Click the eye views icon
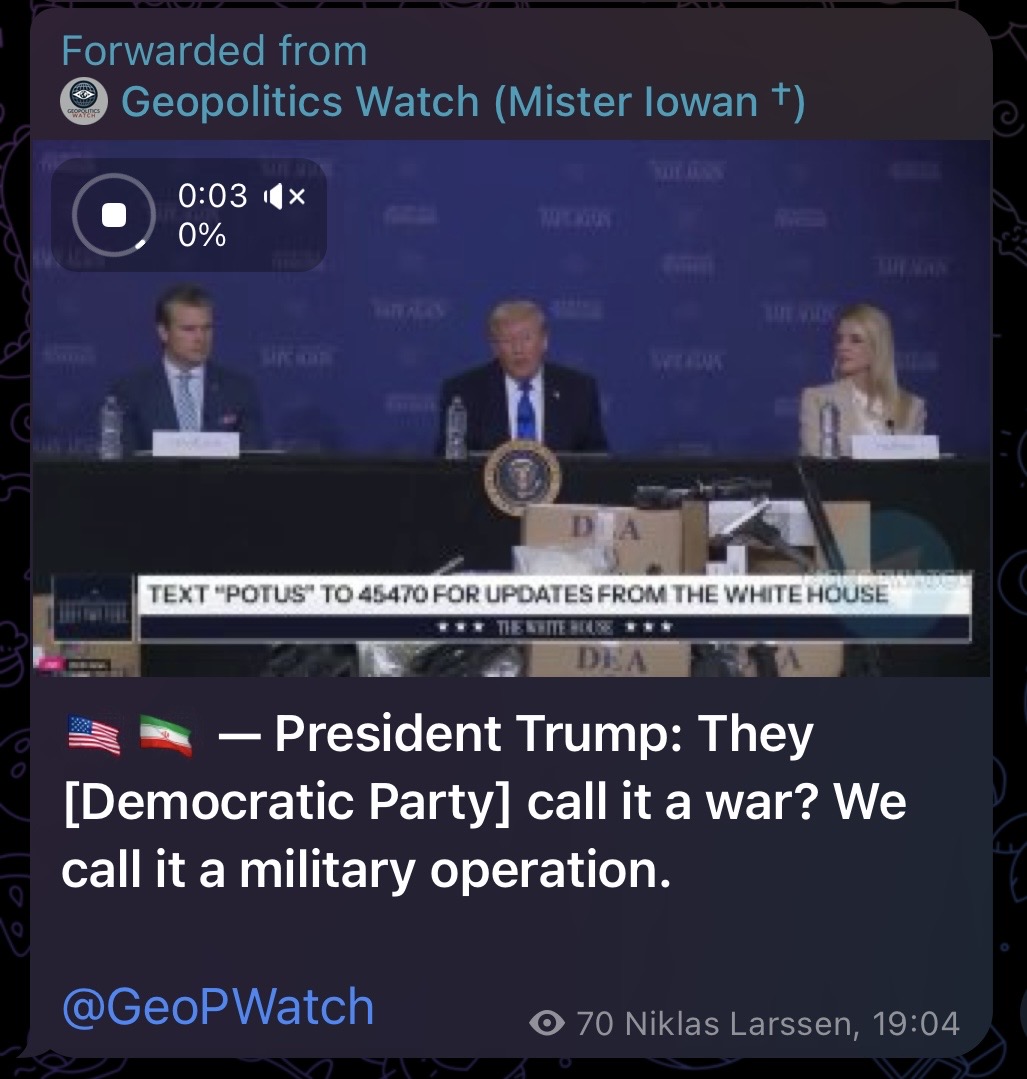This screenshot has width=1027, height=1079. pos(547,1023)
